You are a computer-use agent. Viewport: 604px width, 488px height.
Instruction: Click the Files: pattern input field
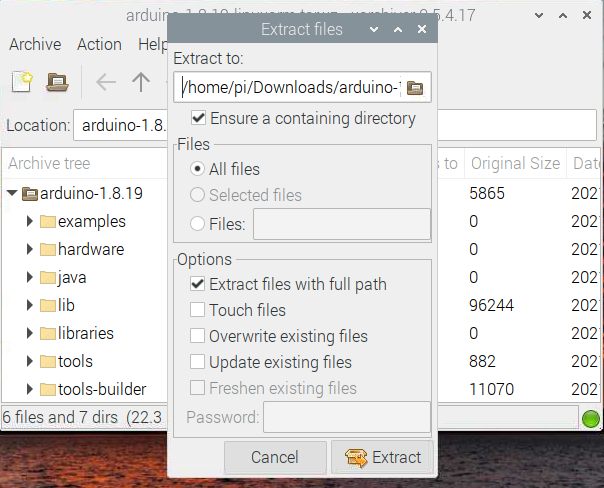pyautogui.click(x=342, y=224)
